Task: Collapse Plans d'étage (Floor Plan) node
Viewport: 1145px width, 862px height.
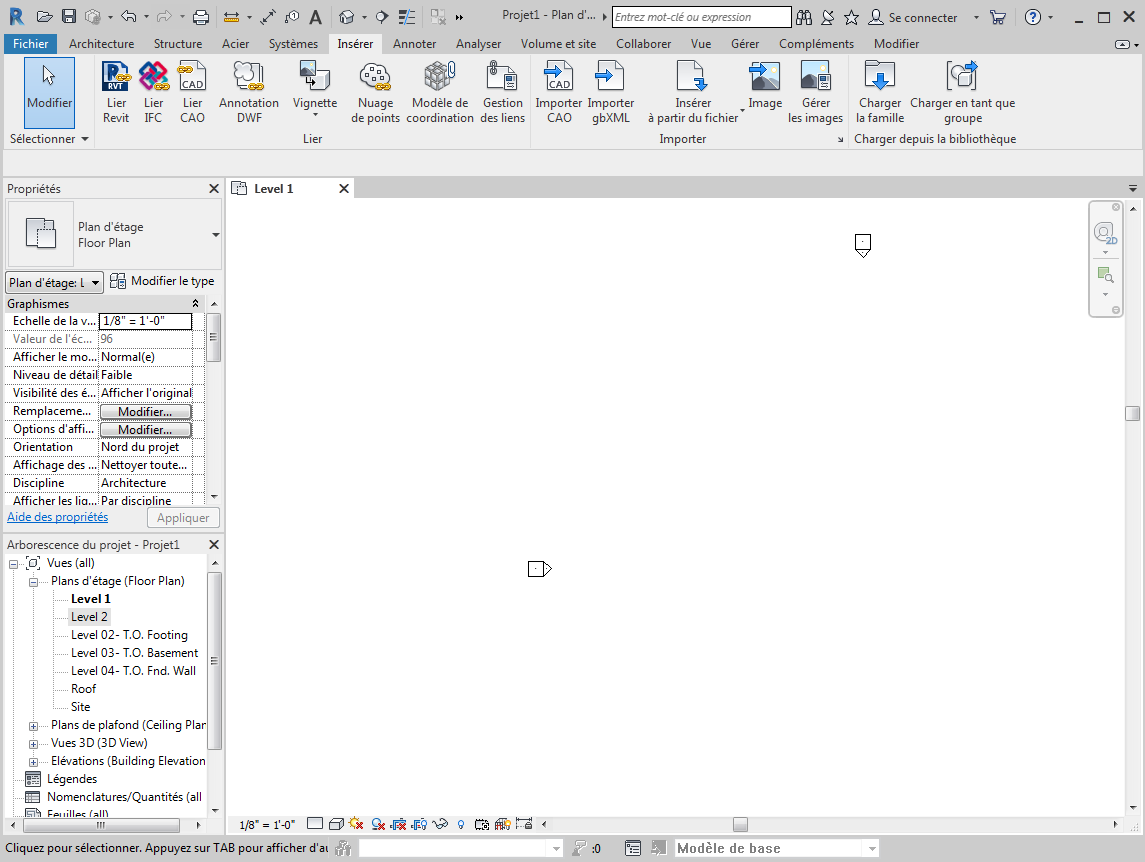Action: coord(34,582)
